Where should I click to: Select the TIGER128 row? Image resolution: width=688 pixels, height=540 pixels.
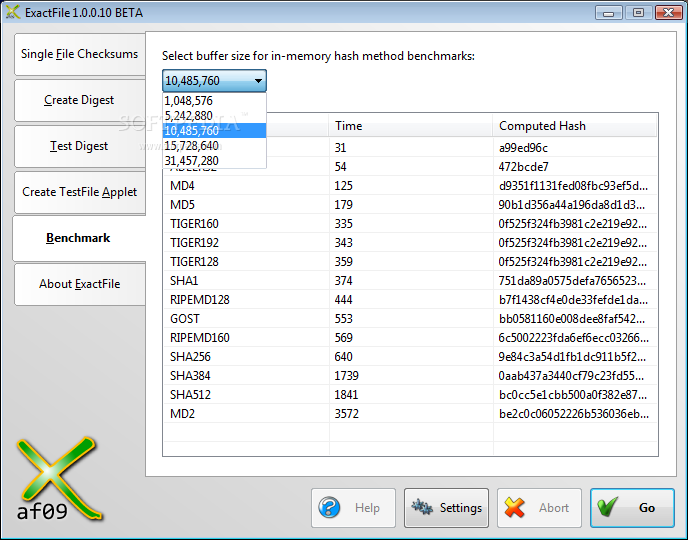[410, 262]
